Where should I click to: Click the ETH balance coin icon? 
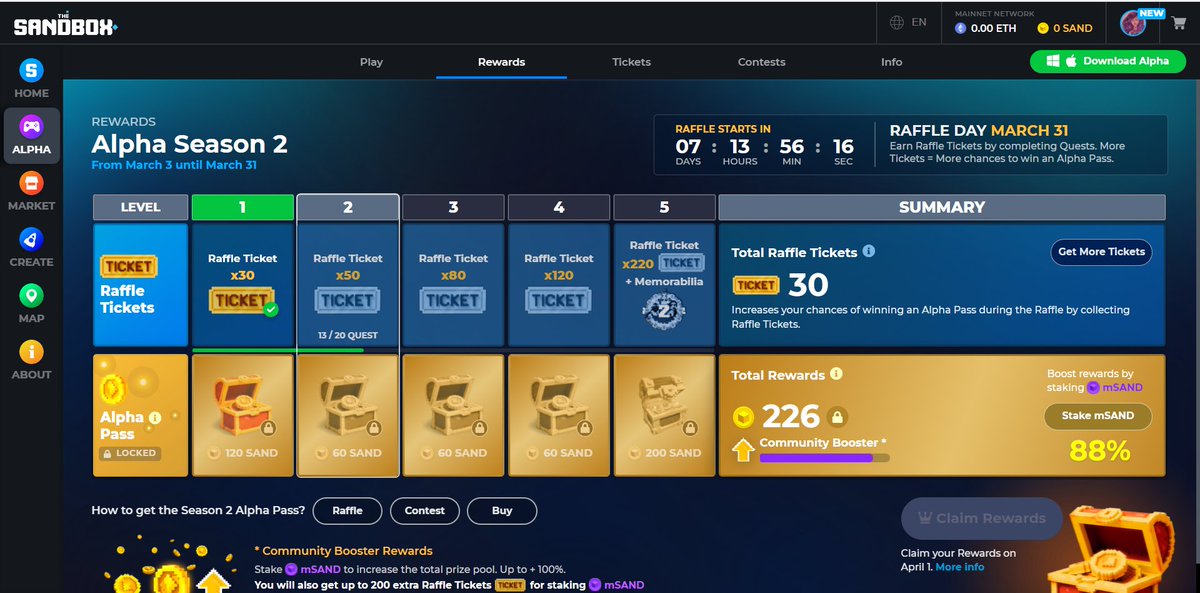[961, 29]
